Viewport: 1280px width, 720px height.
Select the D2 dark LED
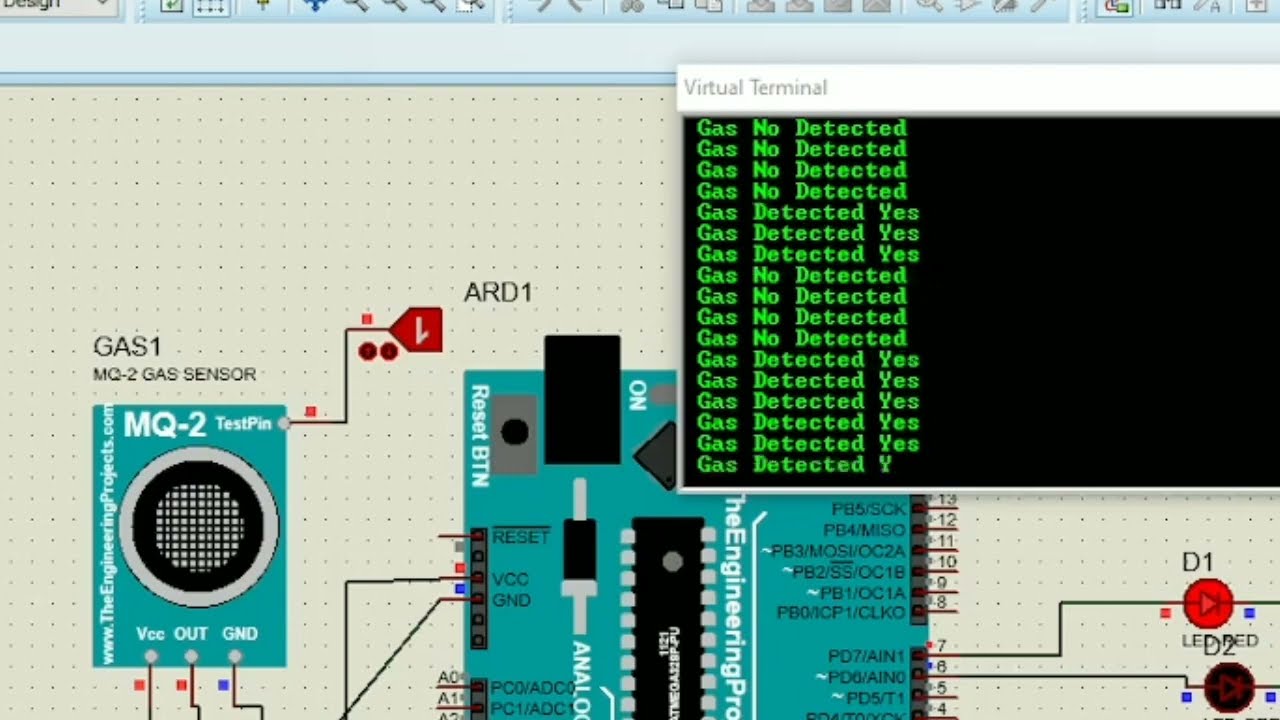tap(1229, 688)
